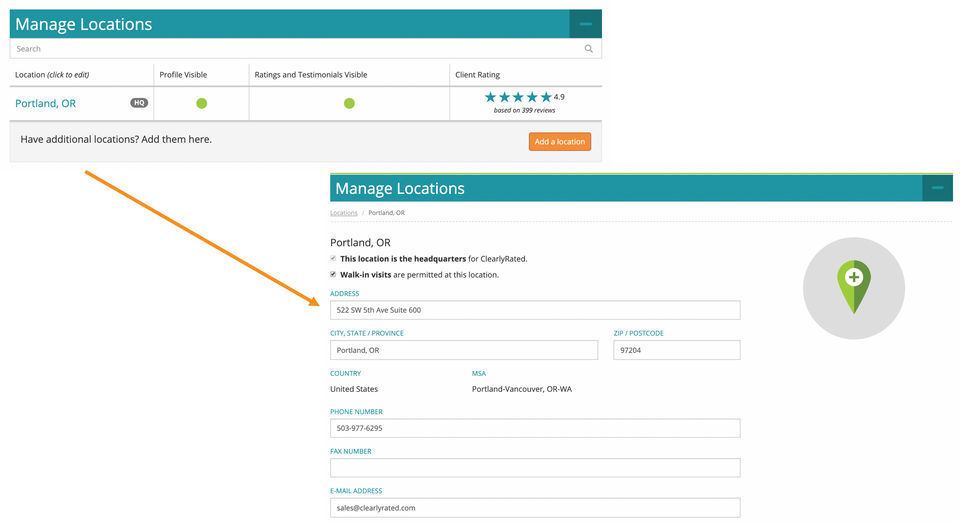Click the Add a location button
960x531 pixels.
[x=560, y=141]
